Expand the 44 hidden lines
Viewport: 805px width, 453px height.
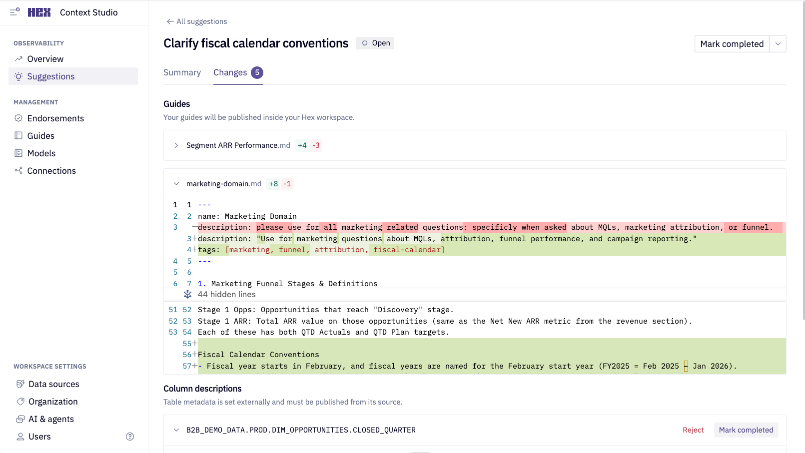point(225,295)
